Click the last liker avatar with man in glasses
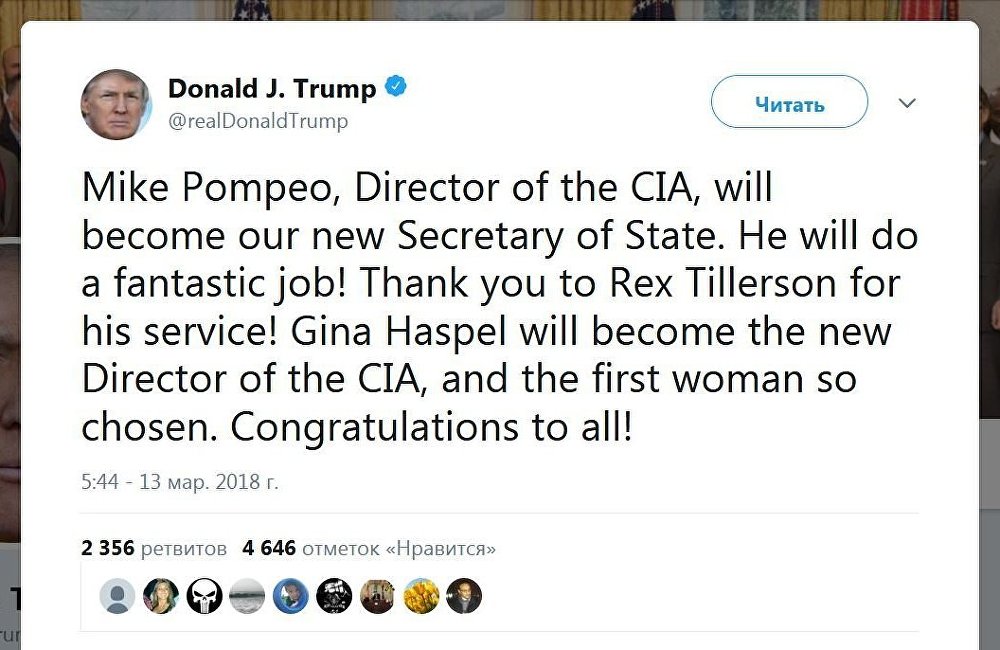The width and height of the screenshot is (1000, 650). coord(464,596)
